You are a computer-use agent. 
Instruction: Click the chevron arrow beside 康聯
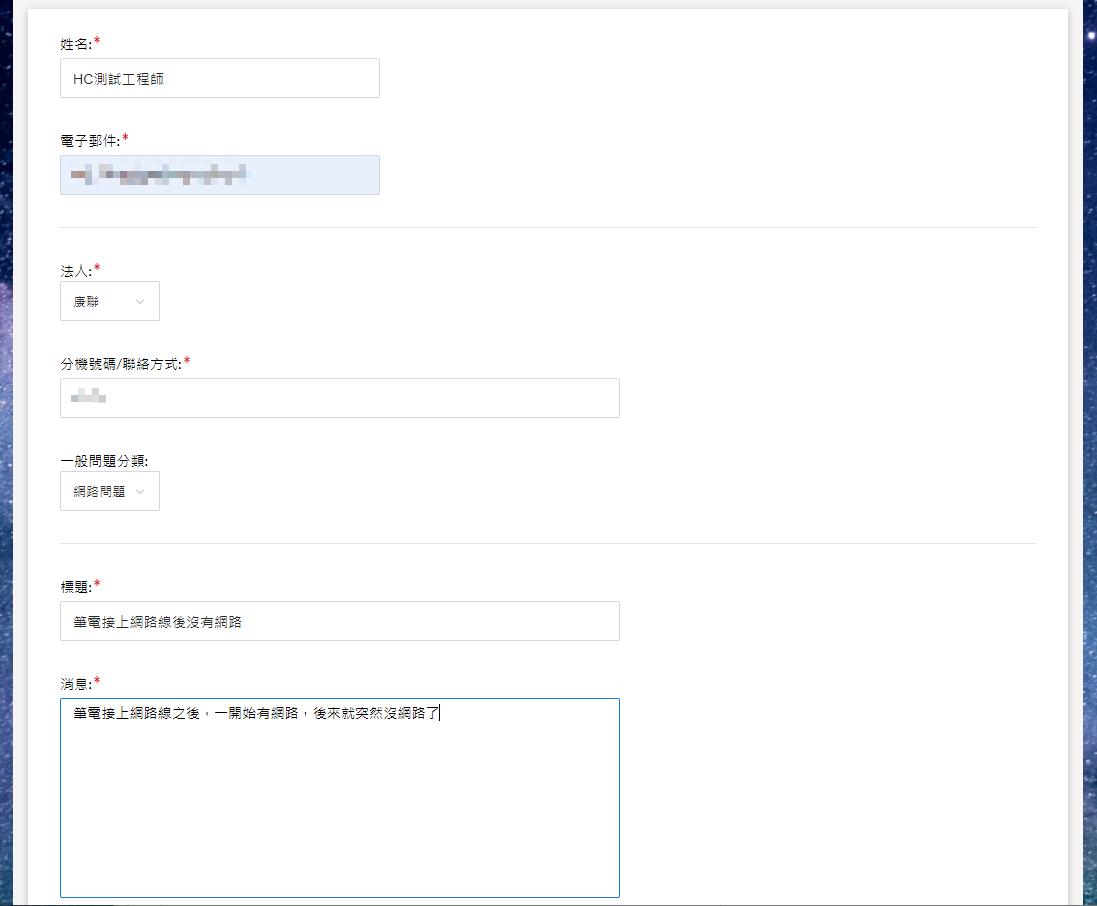pyautogui.click(x=139, y=301)
